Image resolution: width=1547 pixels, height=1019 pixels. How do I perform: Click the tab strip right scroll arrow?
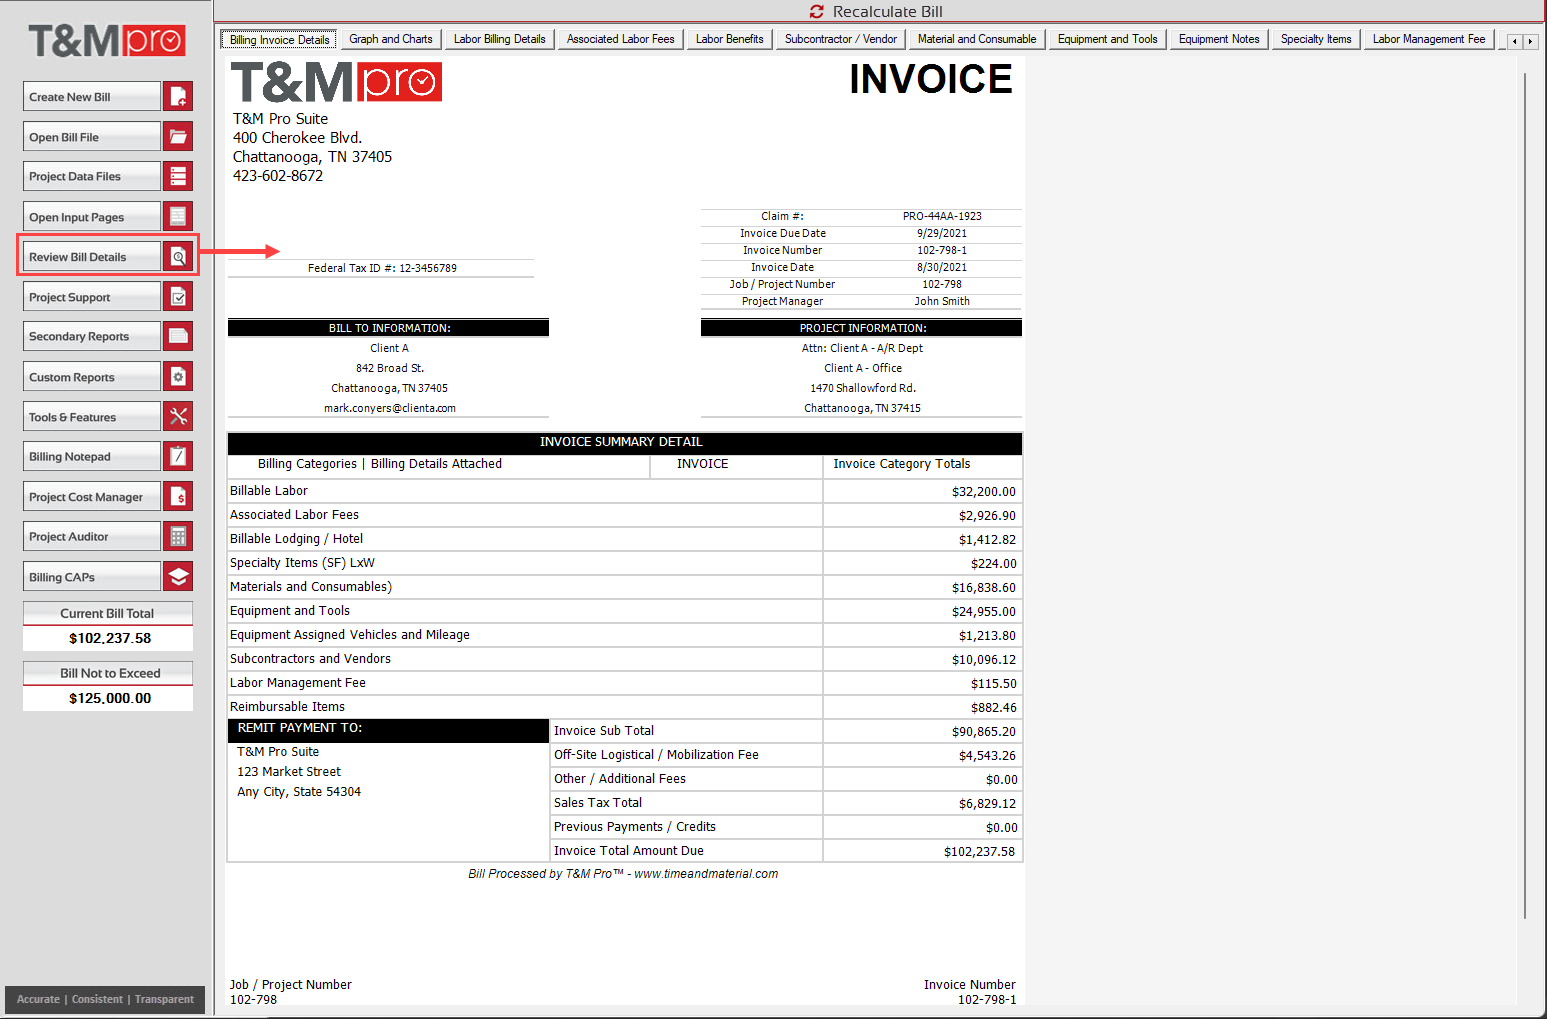tap(1530, 41)
